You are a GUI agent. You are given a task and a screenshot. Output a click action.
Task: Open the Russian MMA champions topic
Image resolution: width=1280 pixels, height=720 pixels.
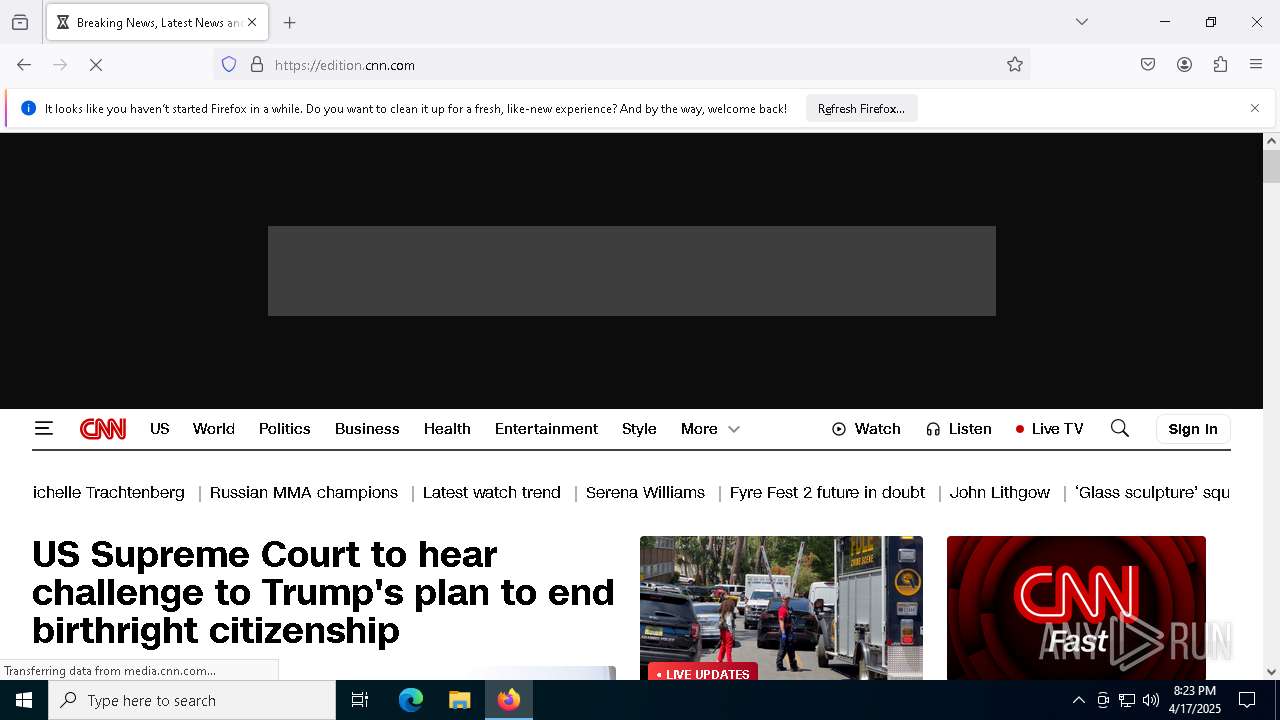tap(304, 493)
